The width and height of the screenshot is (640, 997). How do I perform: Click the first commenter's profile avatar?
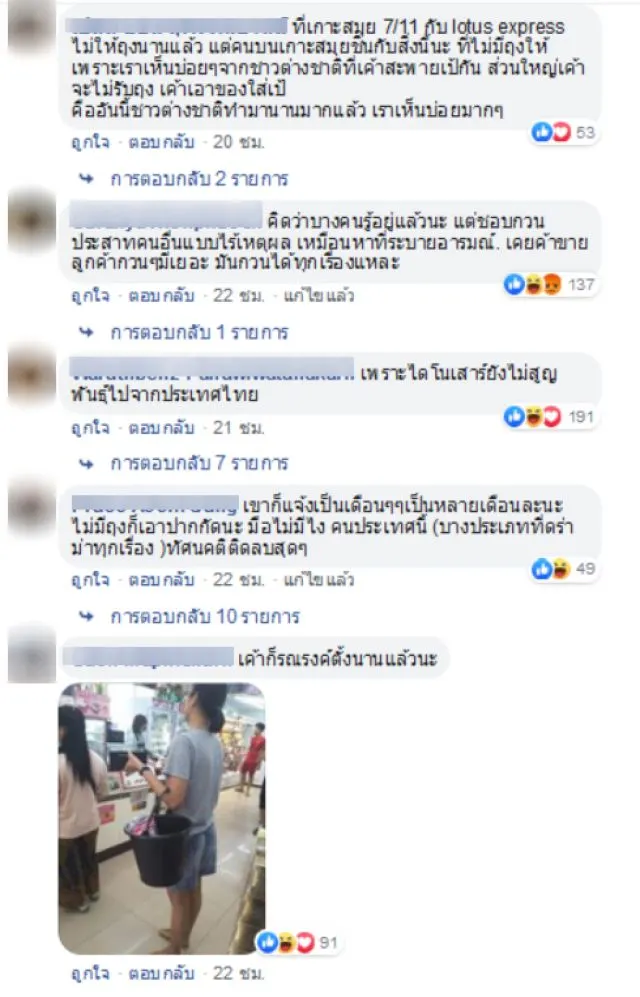pyautogui.click(x=31, y=29)
